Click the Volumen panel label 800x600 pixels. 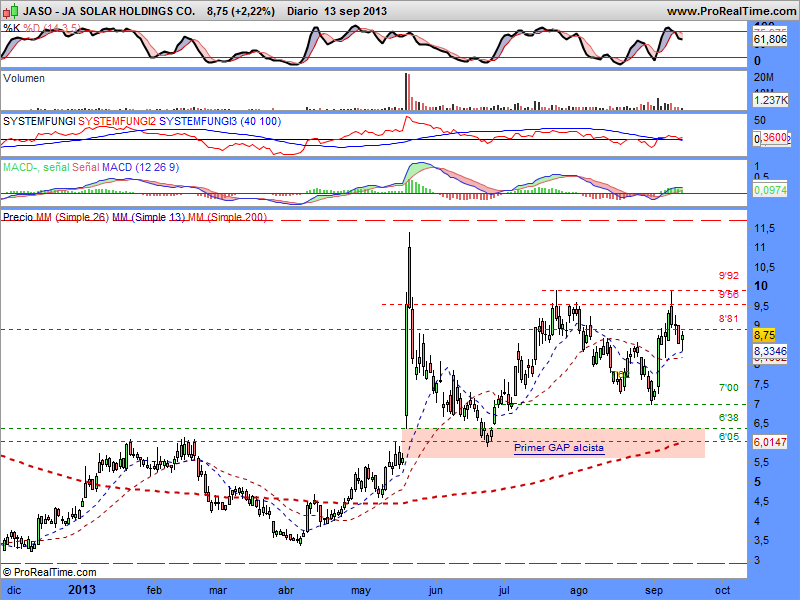pyautogui.click(x=24, y=78)
